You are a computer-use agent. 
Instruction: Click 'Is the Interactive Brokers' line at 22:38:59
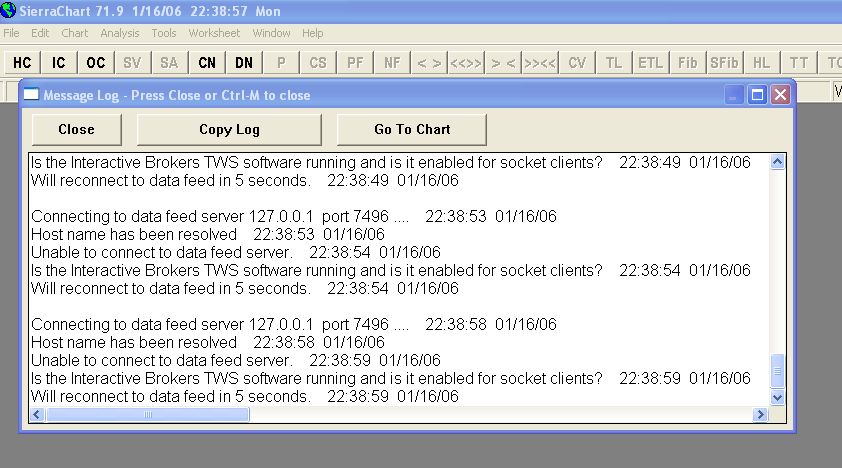click(390, 378)
